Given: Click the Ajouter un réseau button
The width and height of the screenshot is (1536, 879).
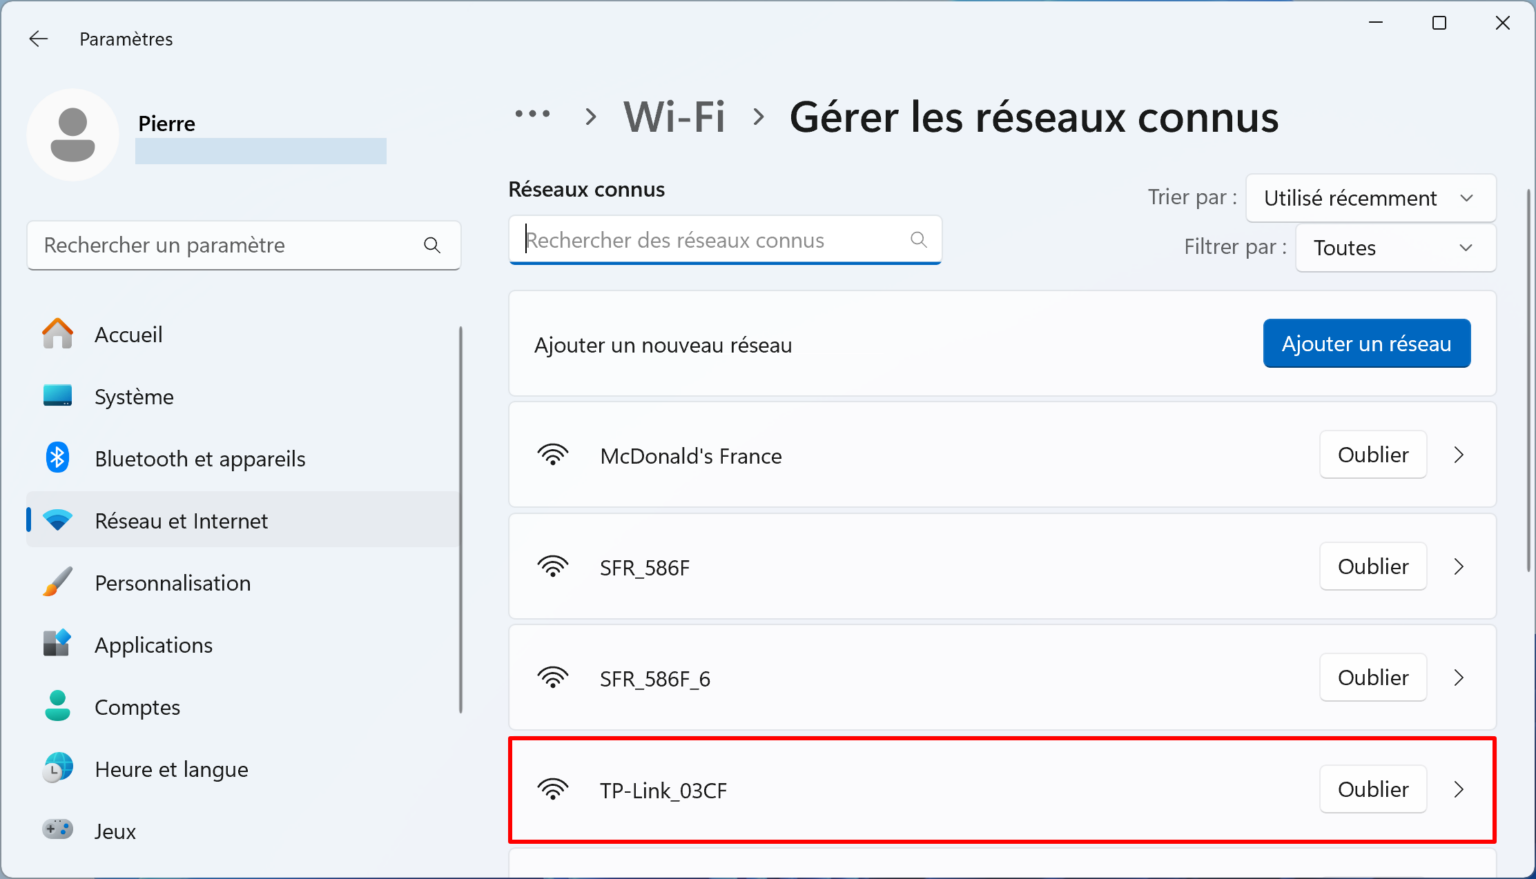Looking at the screenshot, I should (x=1366, y=343).
